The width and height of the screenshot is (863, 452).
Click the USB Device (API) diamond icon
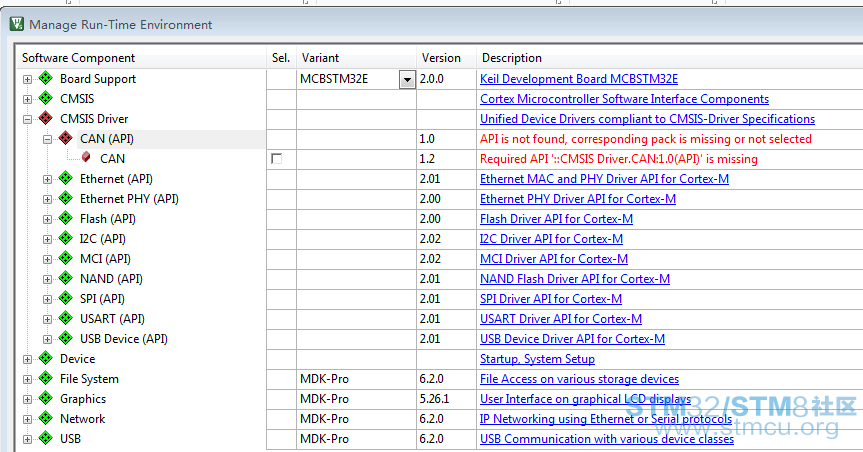click(x=65, y=338)
